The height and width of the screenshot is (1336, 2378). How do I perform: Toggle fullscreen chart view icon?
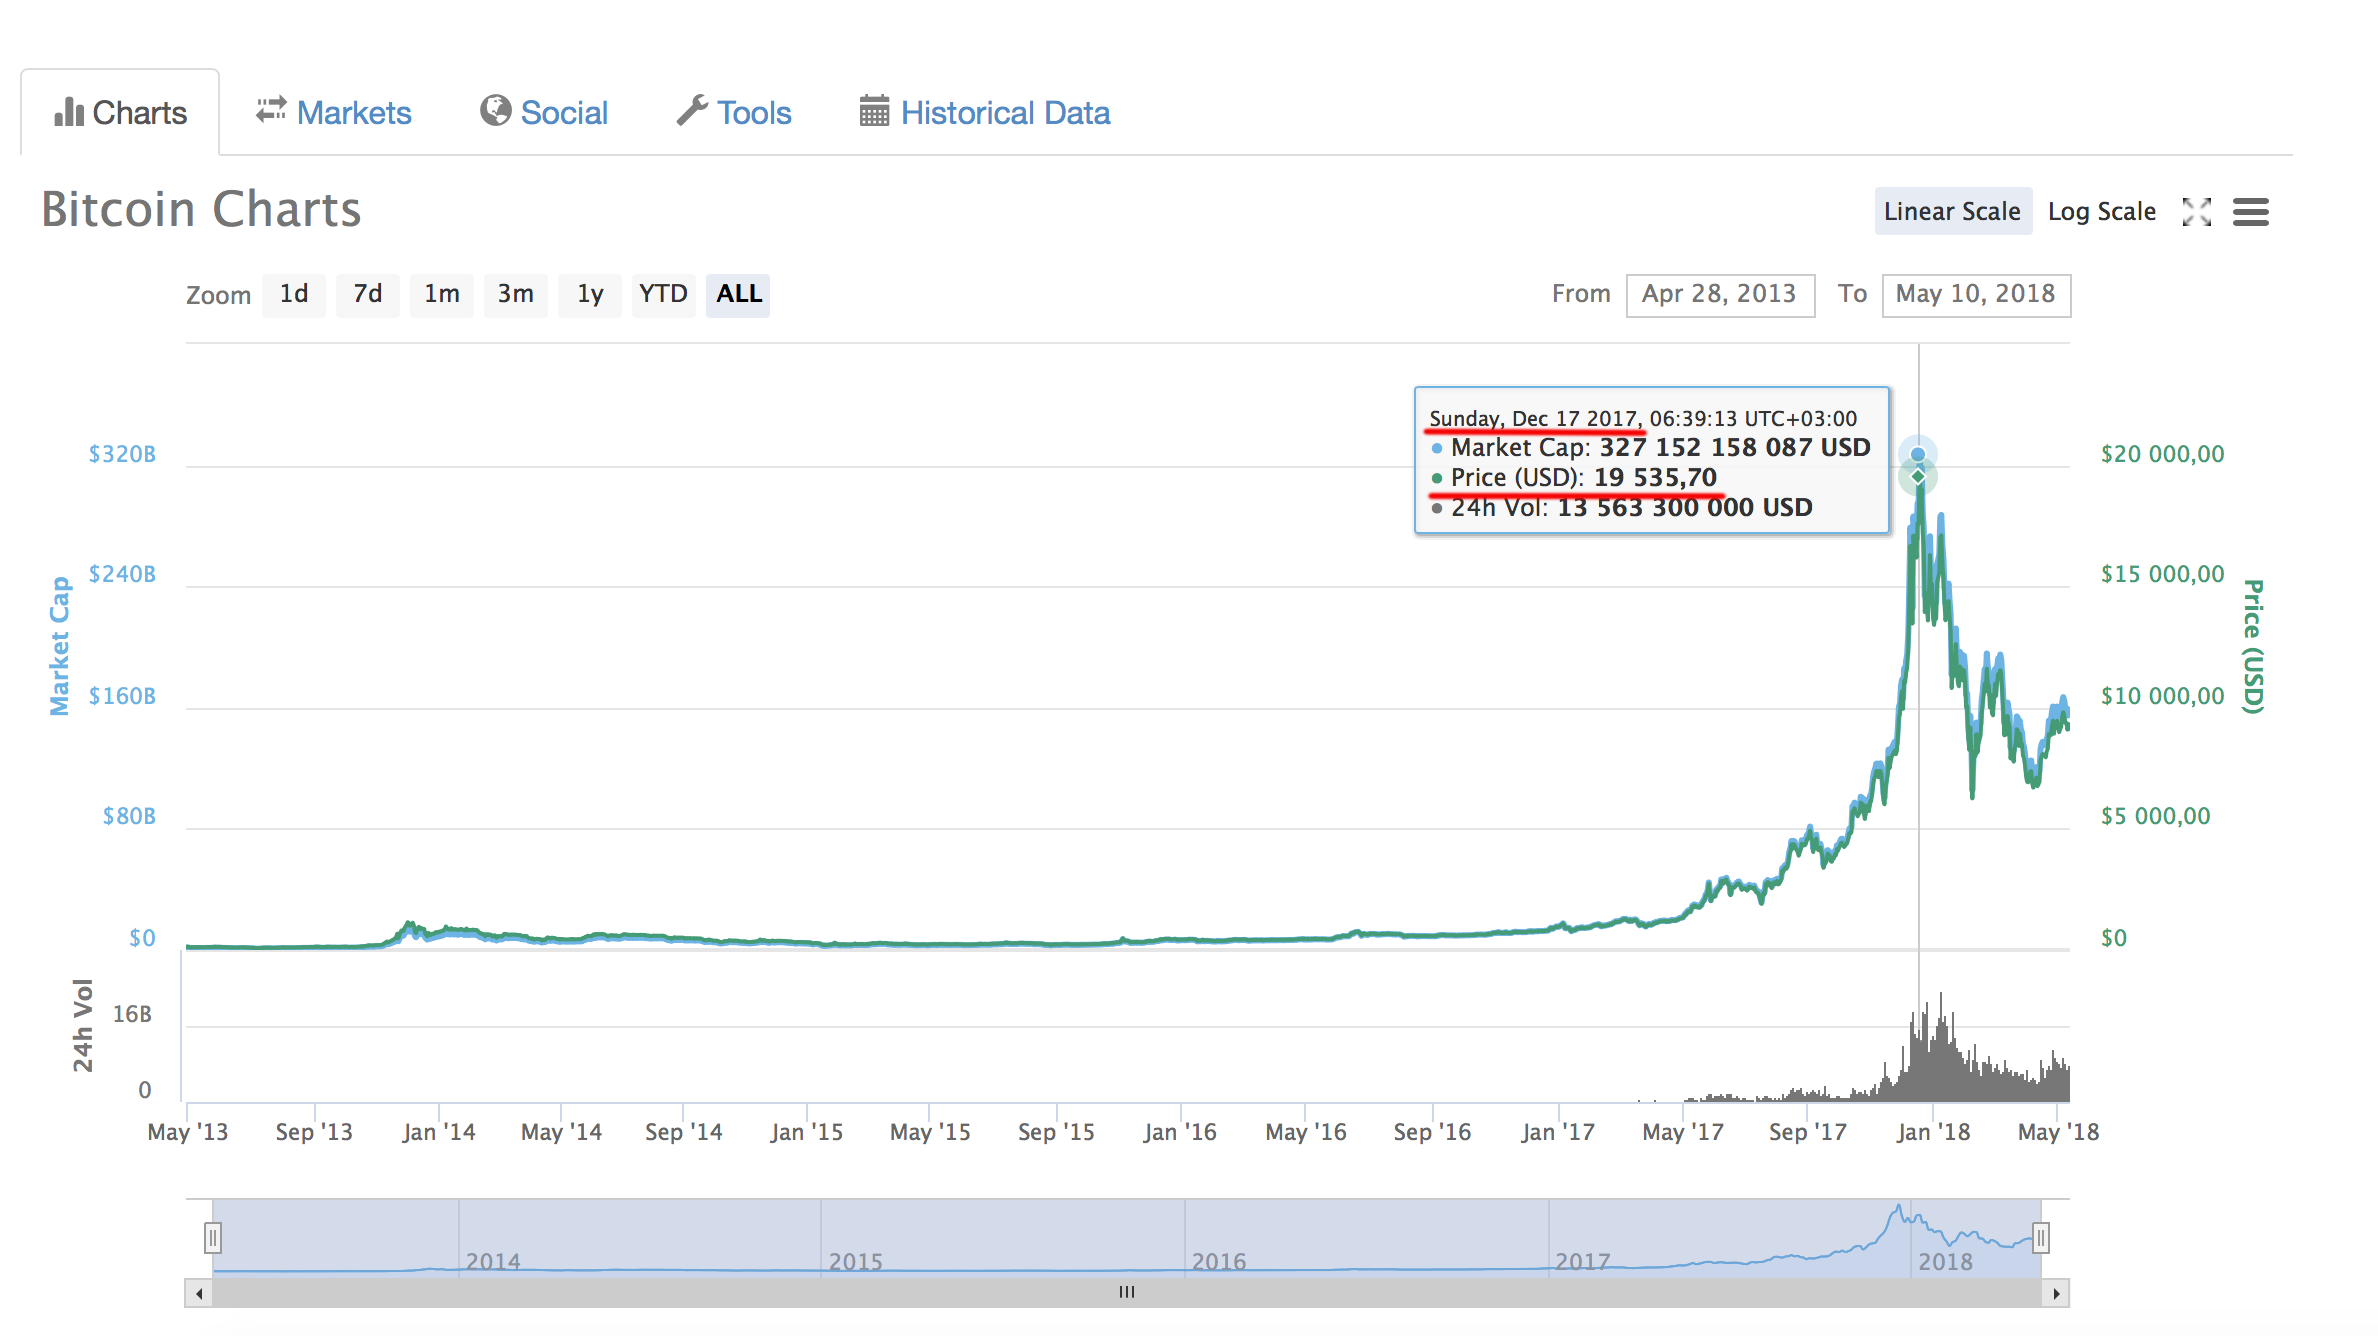point(2197,212)
